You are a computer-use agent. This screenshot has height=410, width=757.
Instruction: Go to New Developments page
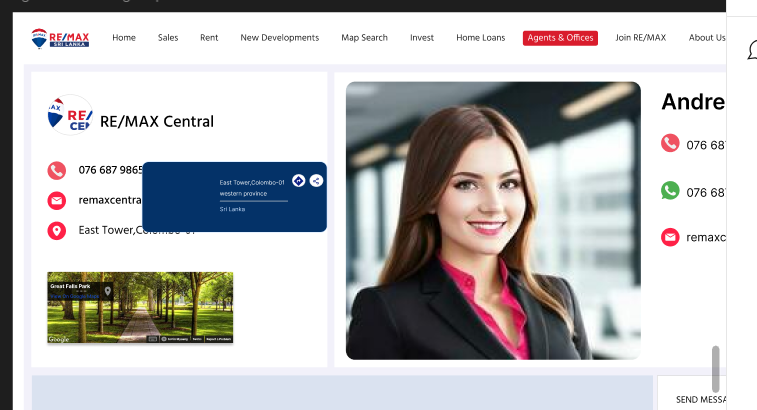pyautogui.click(x=280, y=38)
